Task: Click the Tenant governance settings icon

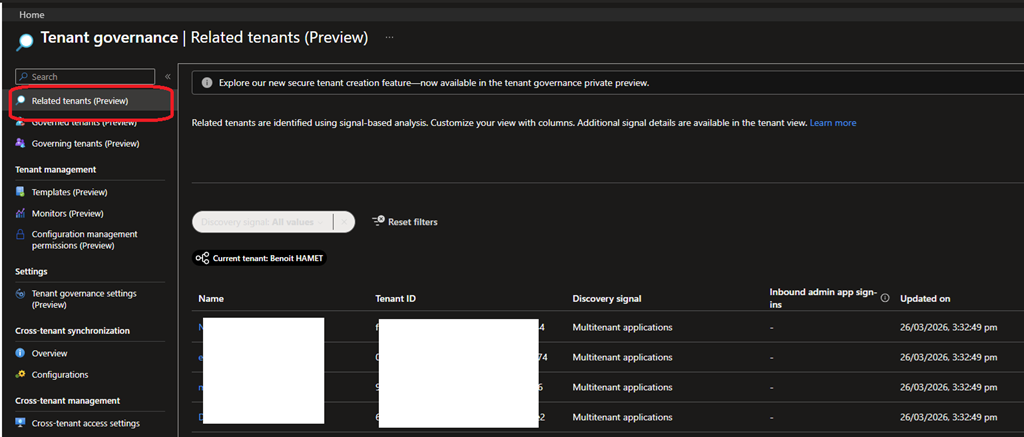Action: [x=20, y=294]
